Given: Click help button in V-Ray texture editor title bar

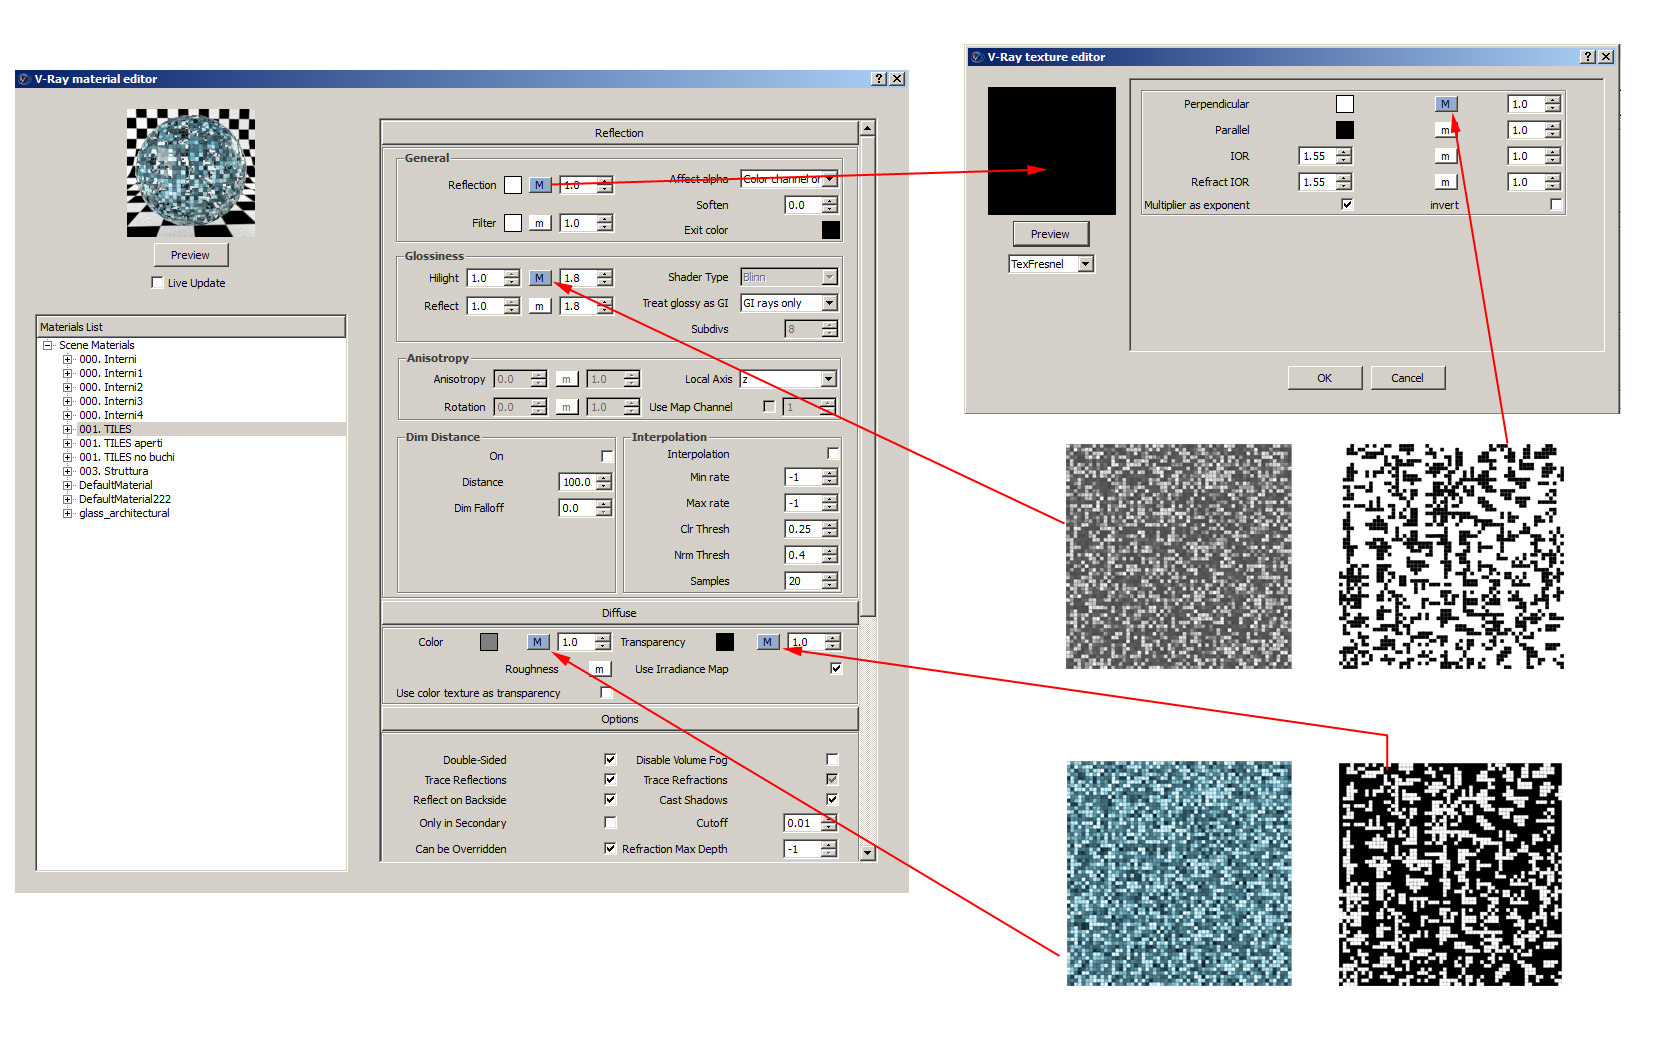Looking at the screenshot, I should click(1588, 57).
